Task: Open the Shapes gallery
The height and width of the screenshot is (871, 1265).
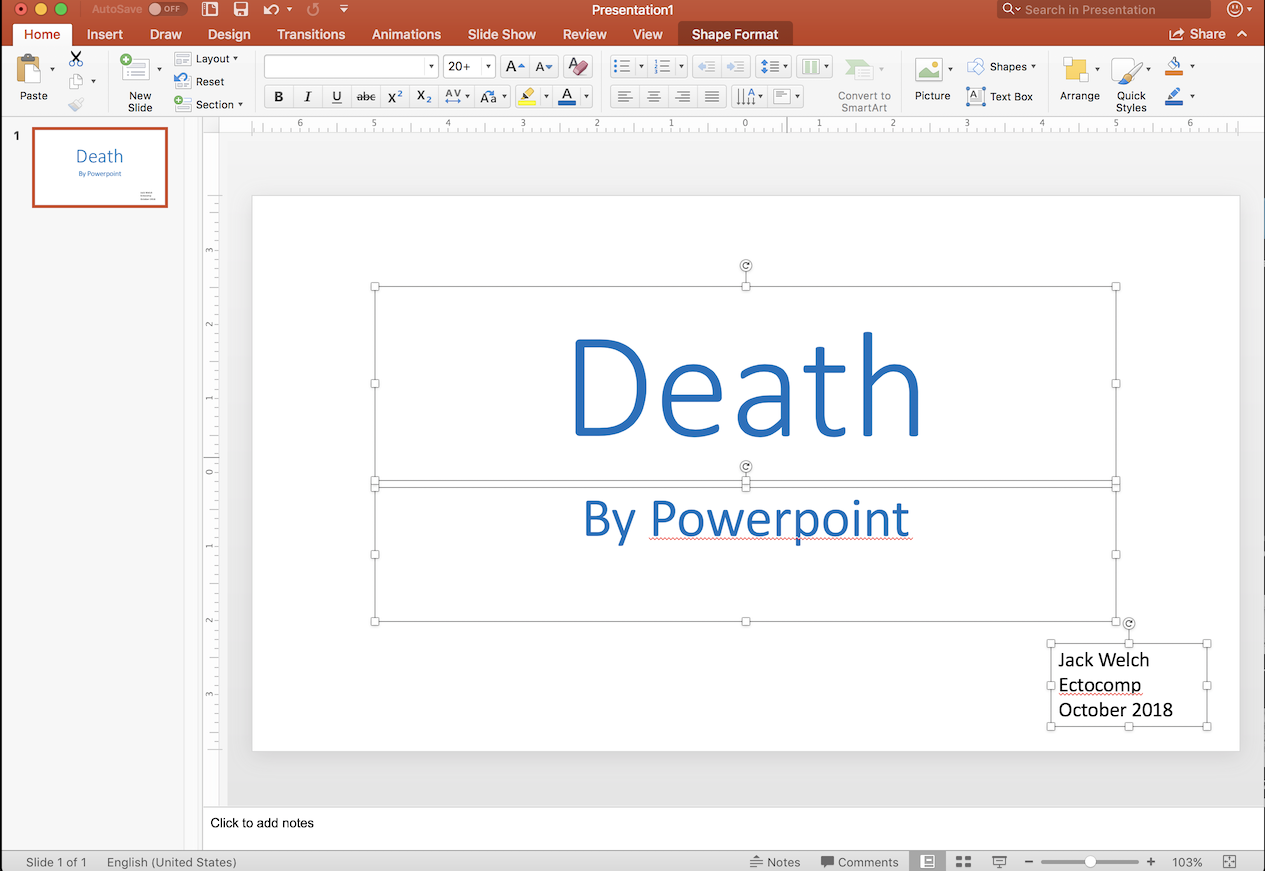Action: point(1002,66)
